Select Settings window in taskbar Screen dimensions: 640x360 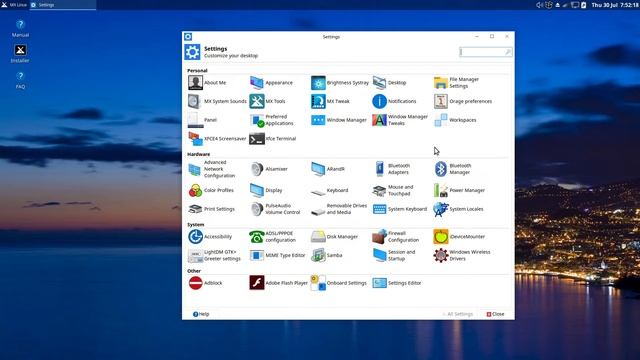tap(62, 5)
